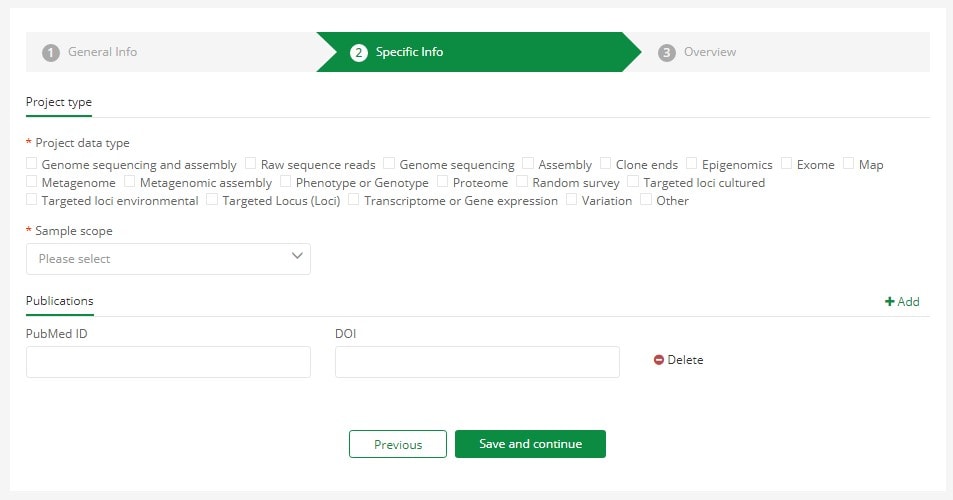The height and width of the screenshot is (500, 953).
Task: Enable the Transcriptome or Gene expression checkbox
Action: 353,199
